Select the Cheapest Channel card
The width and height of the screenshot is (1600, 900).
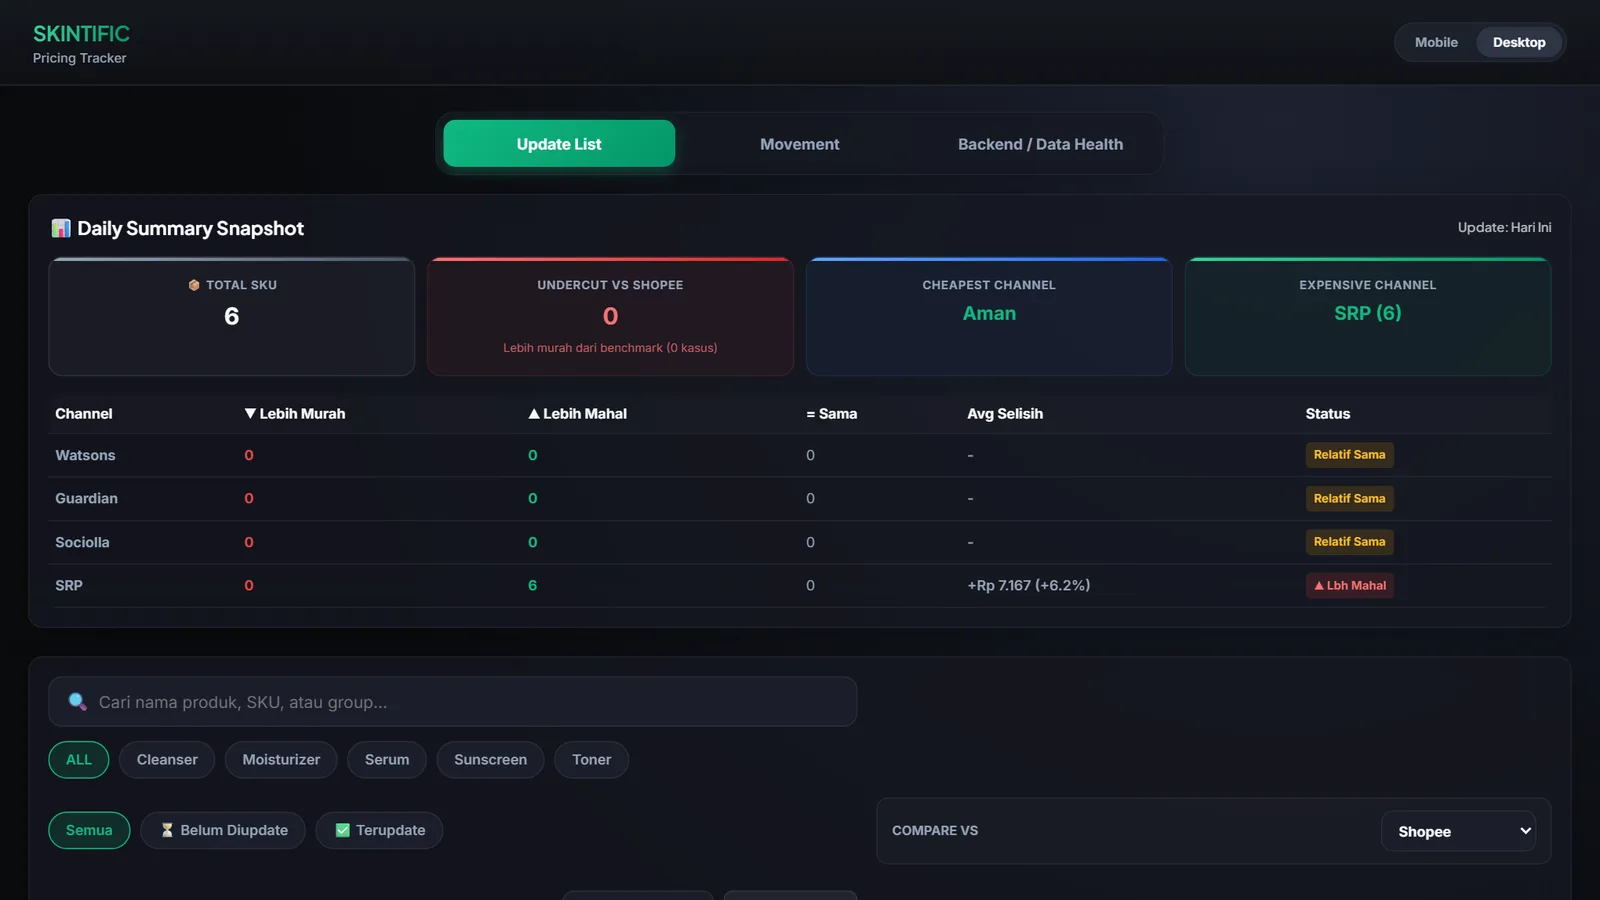(x=989, y=317)
